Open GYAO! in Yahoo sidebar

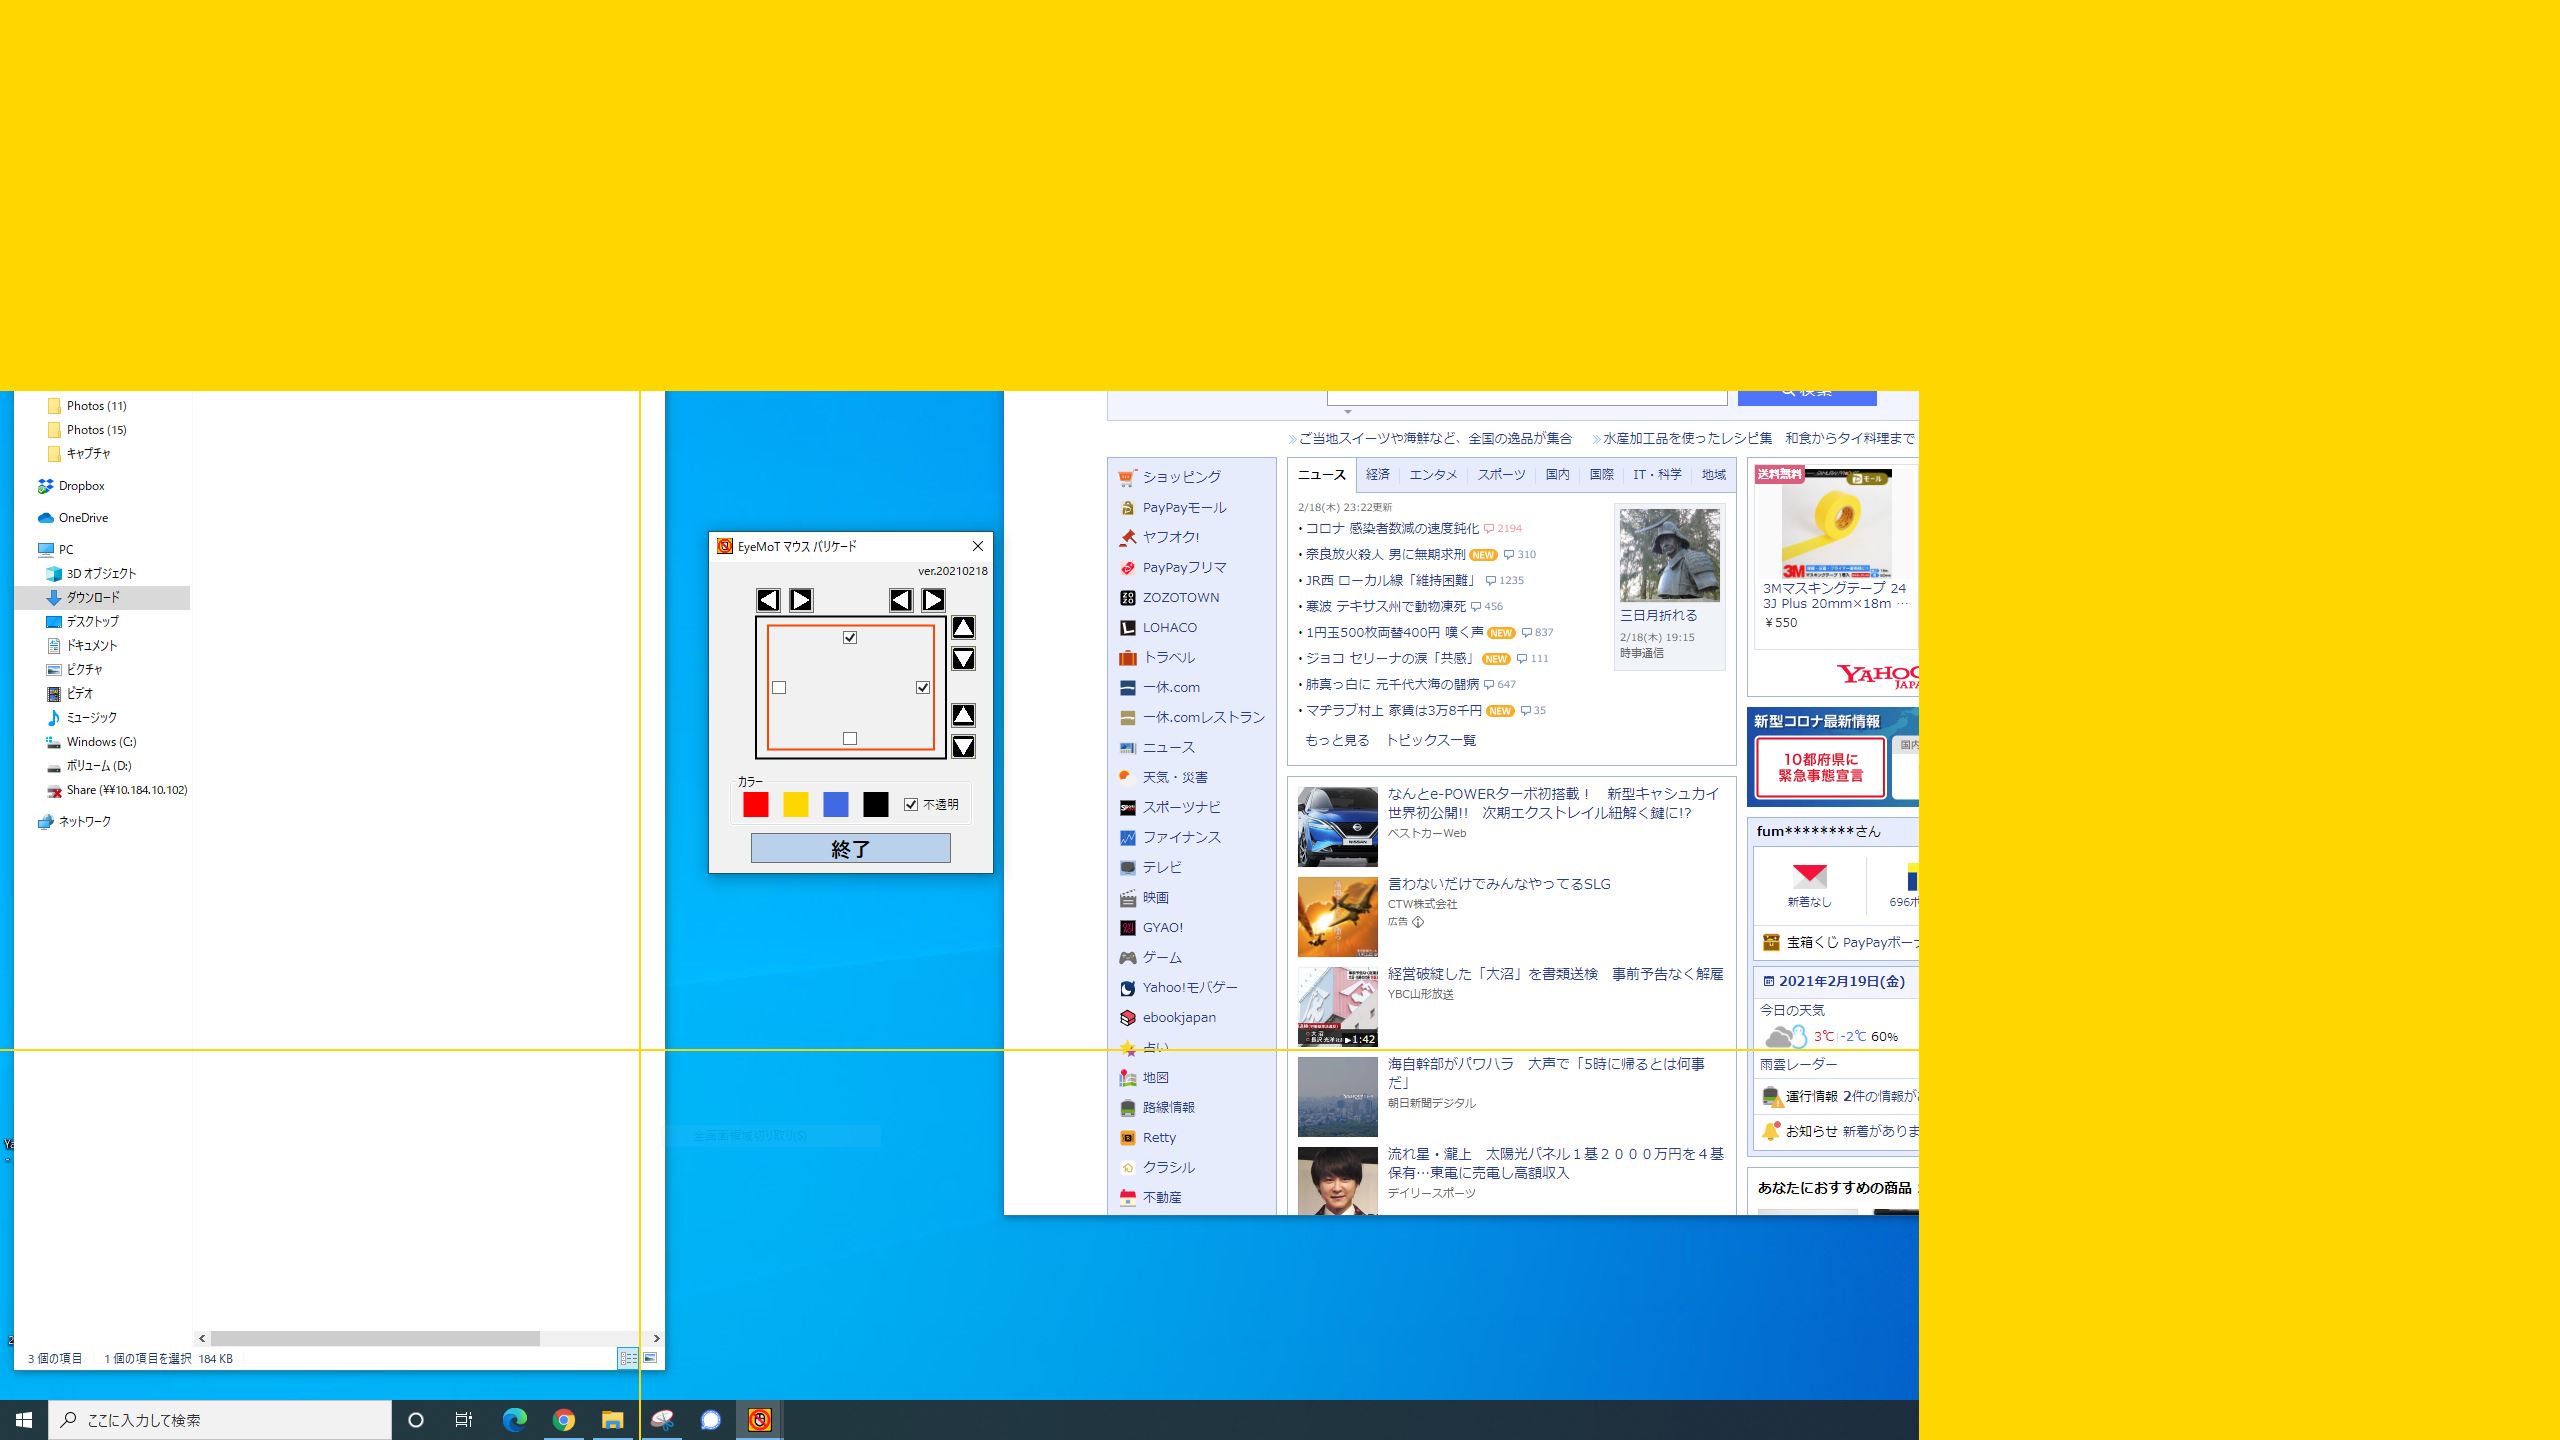click(1162, 927)
